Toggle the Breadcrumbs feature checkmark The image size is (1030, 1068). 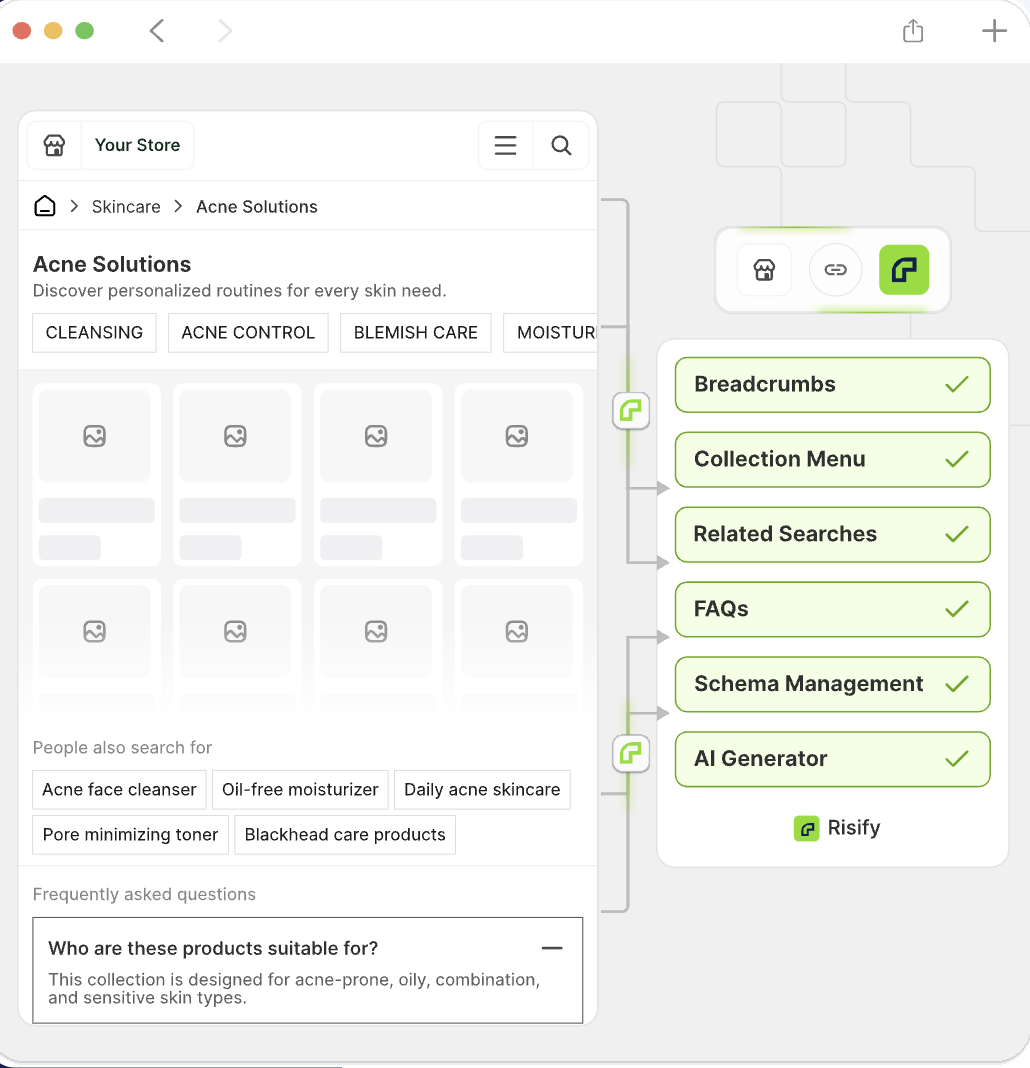click(958, 384)
